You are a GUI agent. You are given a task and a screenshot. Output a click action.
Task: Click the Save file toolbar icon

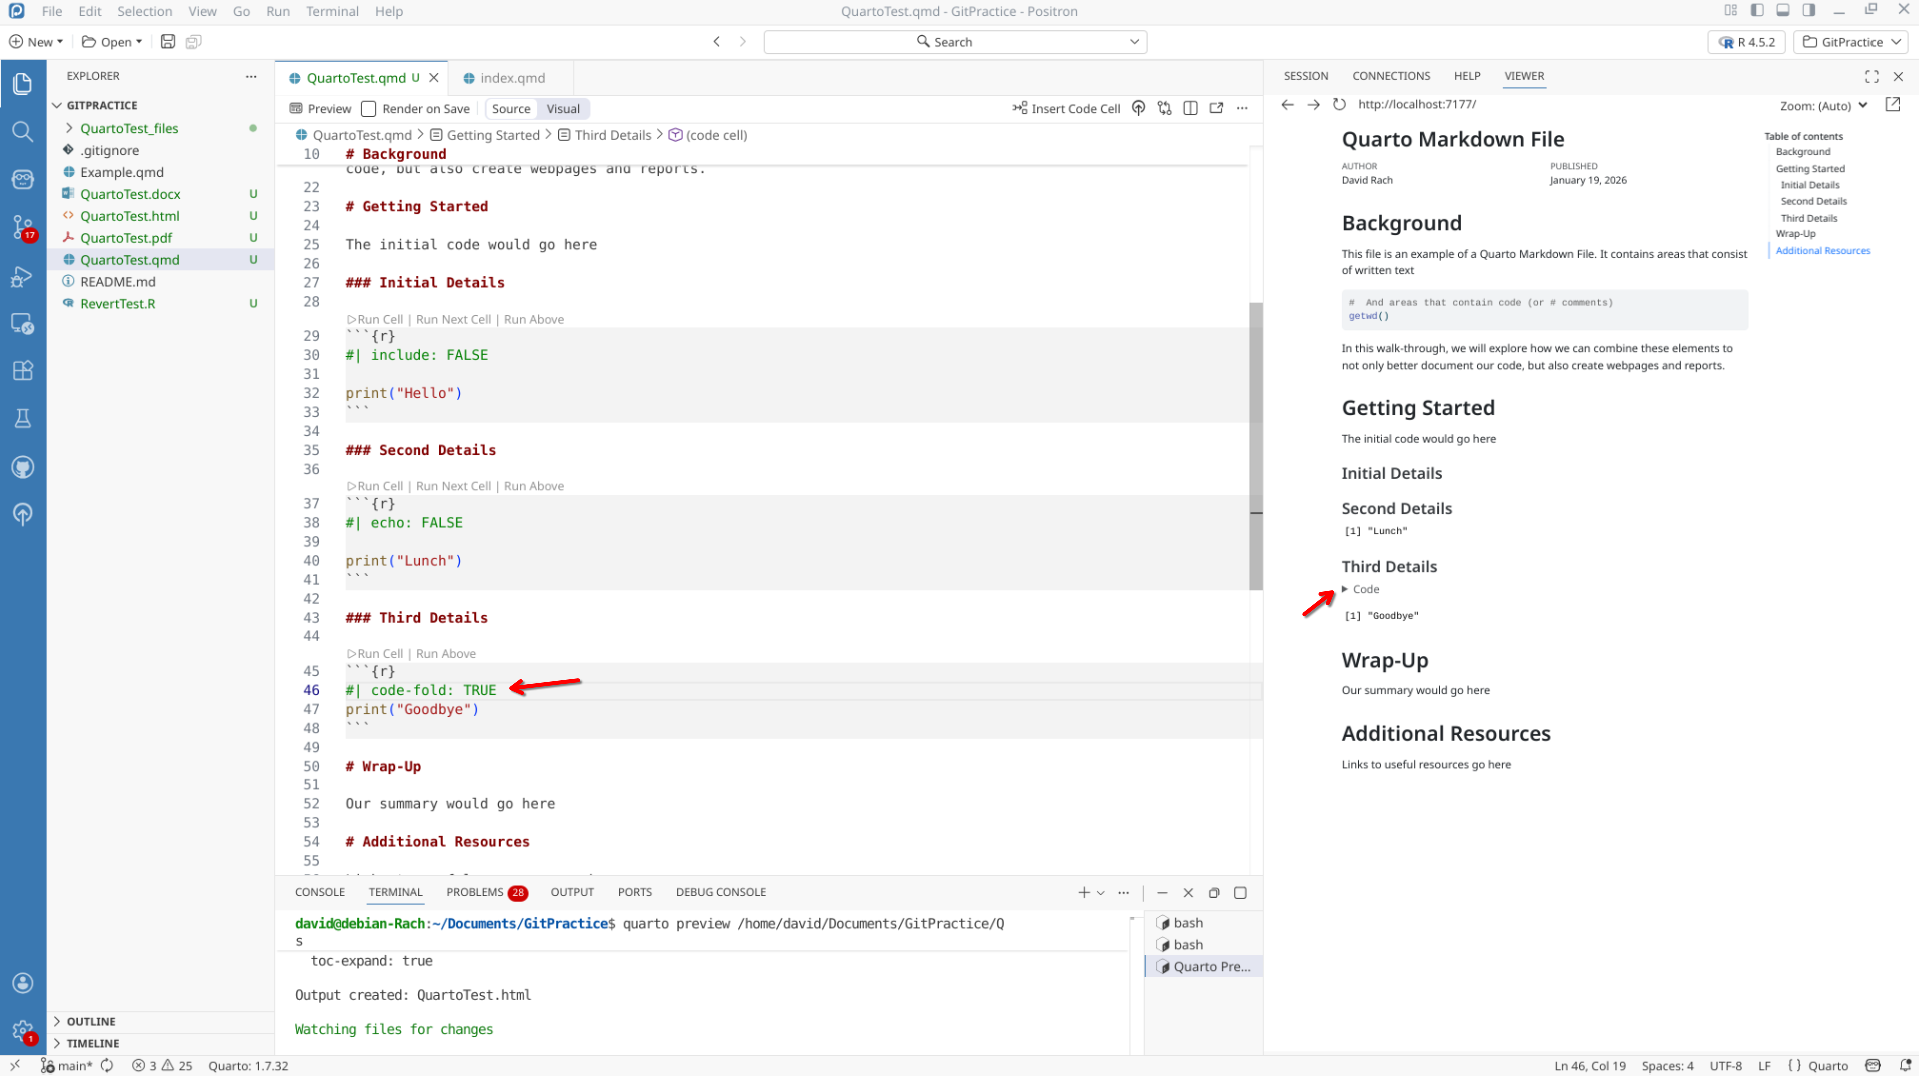168,42
